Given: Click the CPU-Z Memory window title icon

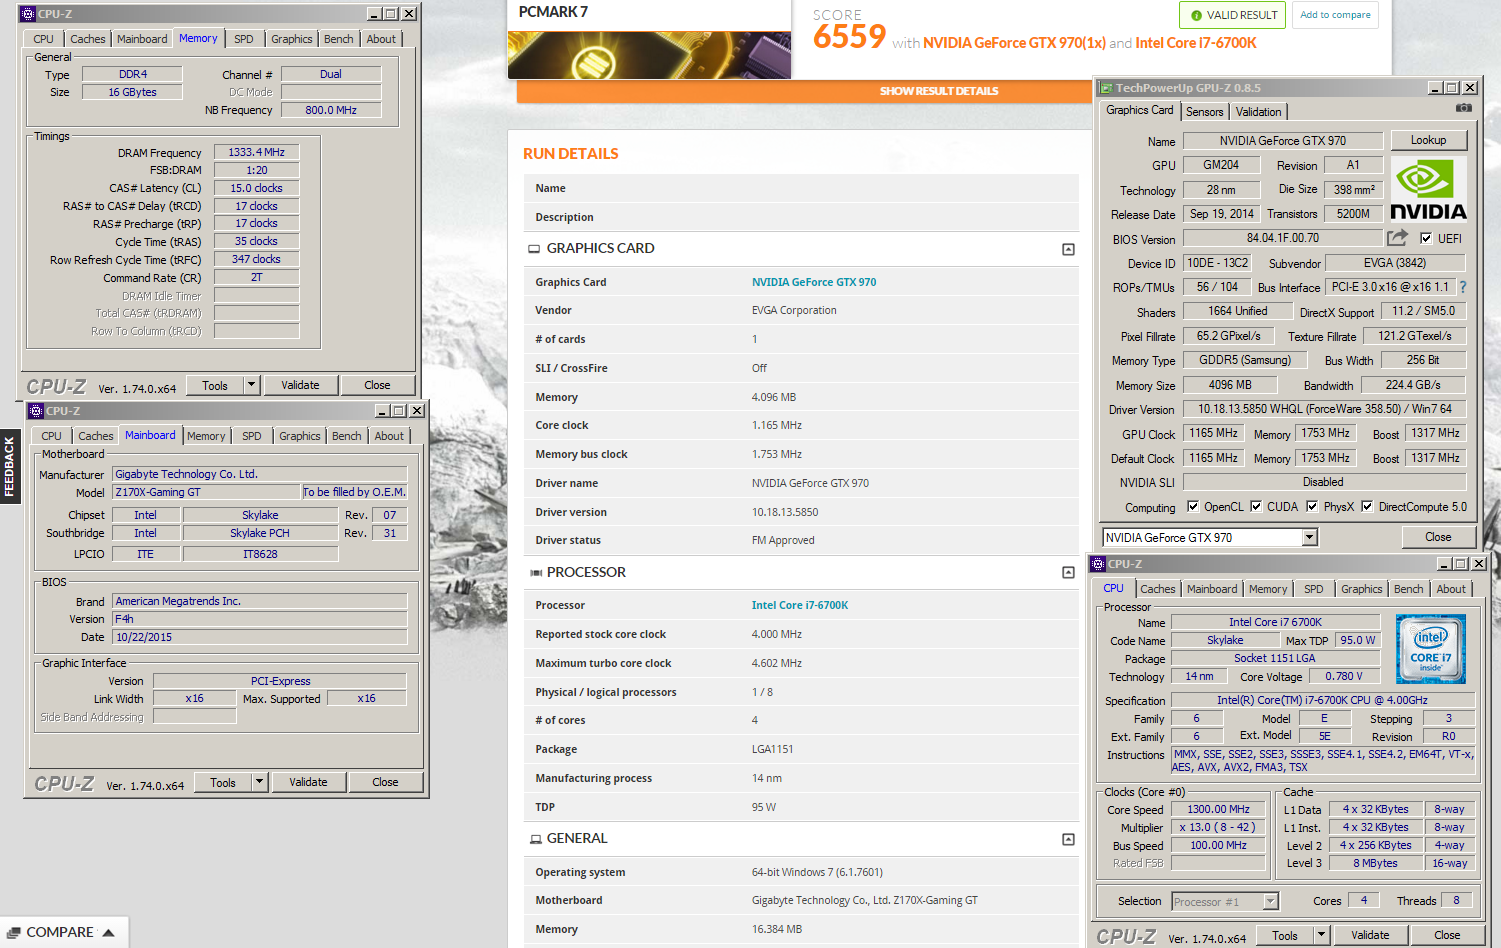Looking at the screenshot, I should (29, 14).
